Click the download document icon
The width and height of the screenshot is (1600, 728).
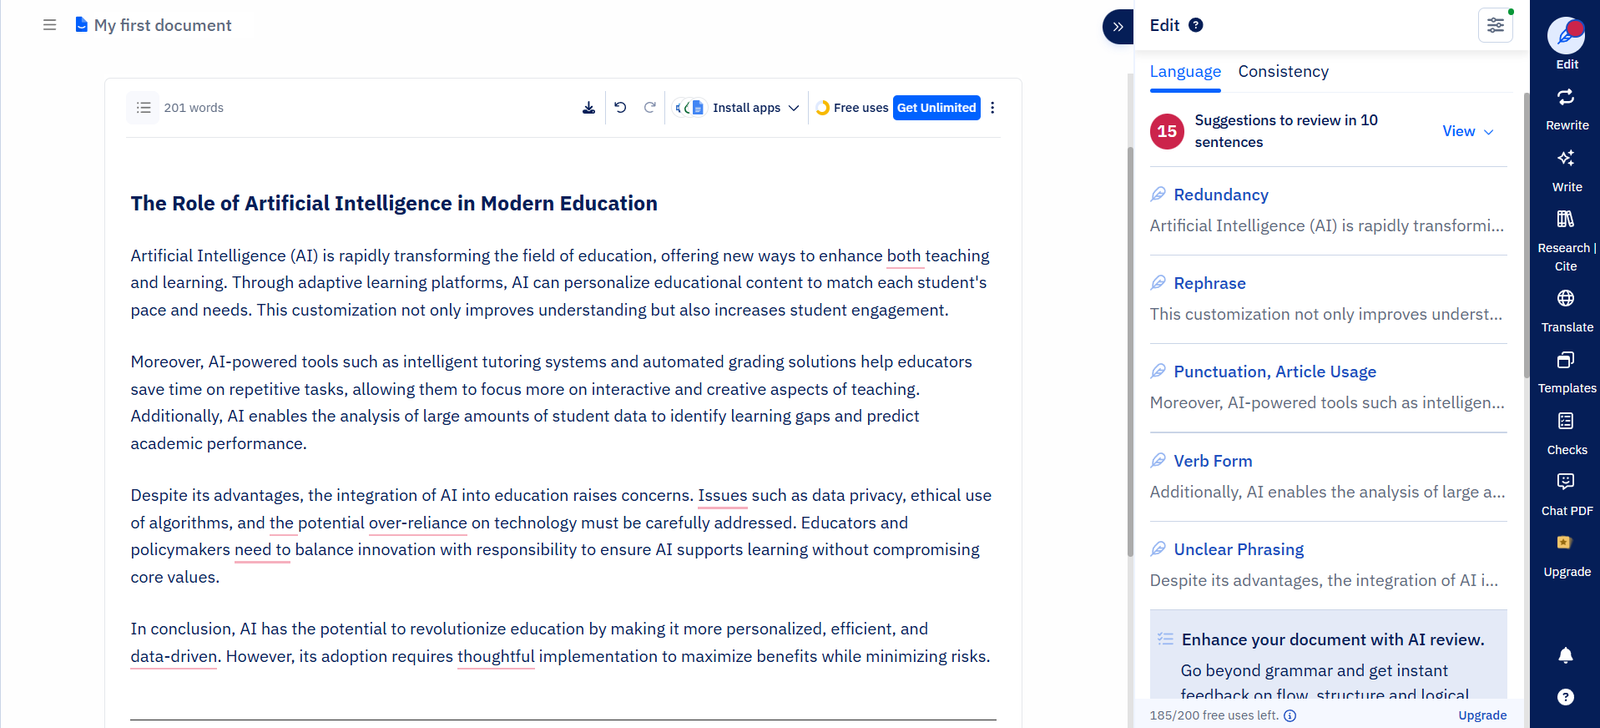tap(589, 108)
